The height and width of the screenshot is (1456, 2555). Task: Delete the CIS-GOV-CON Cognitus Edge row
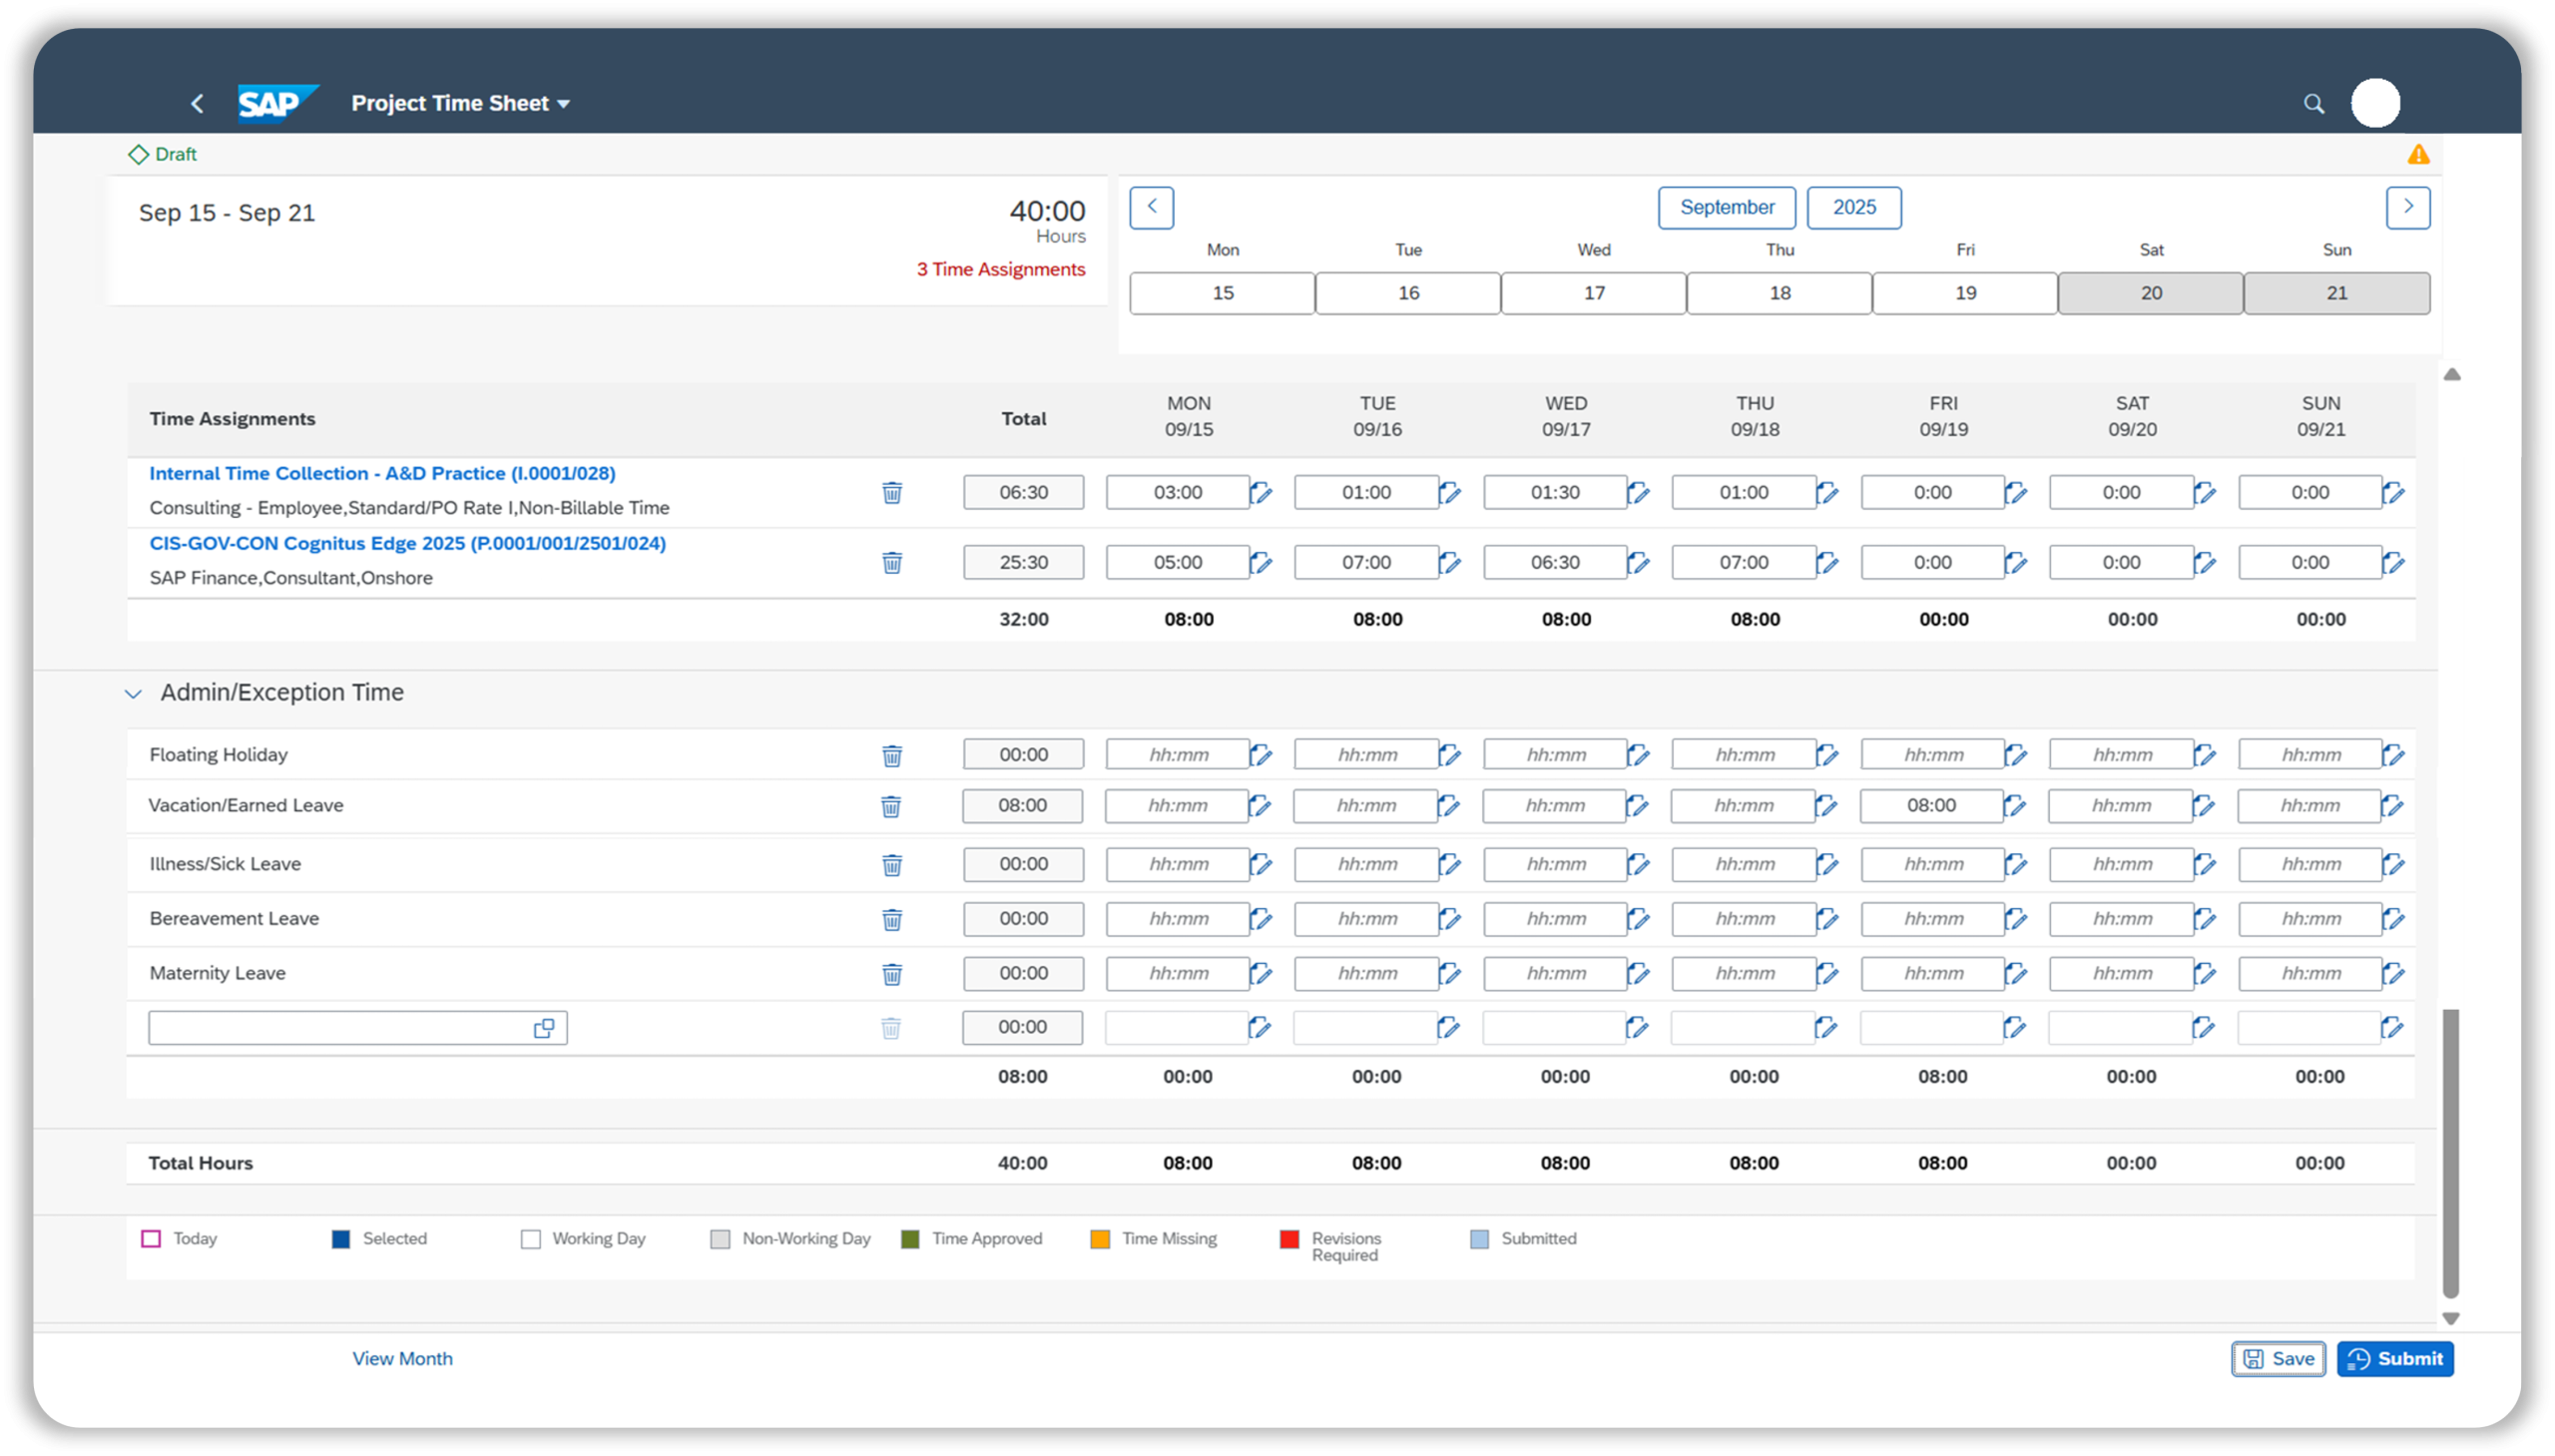click(892, 562)
